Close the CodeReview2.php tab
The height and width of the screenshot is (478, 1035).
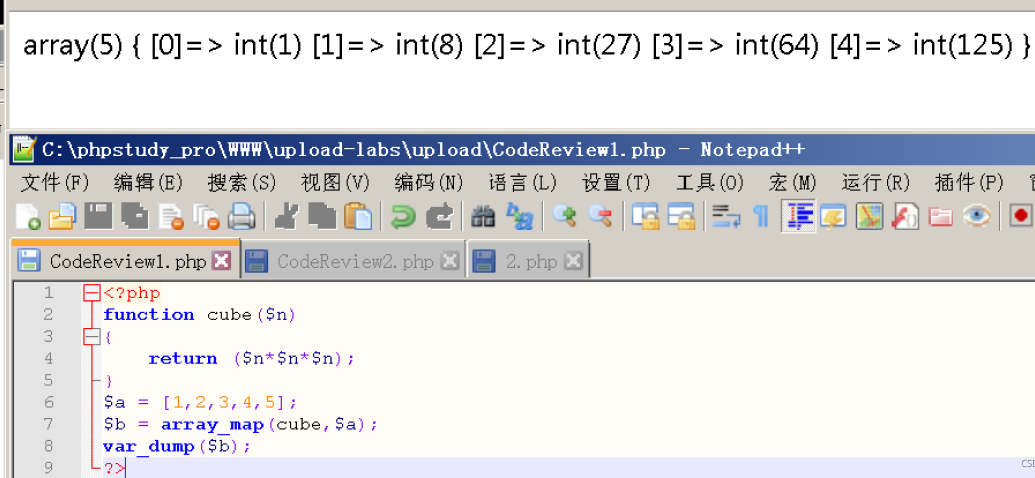tap(450, 261)
